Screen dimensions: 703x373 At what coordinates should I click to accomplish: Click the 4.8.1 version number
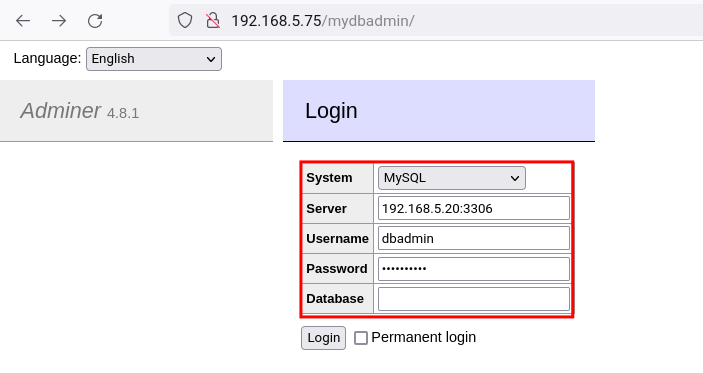[123, 113]
